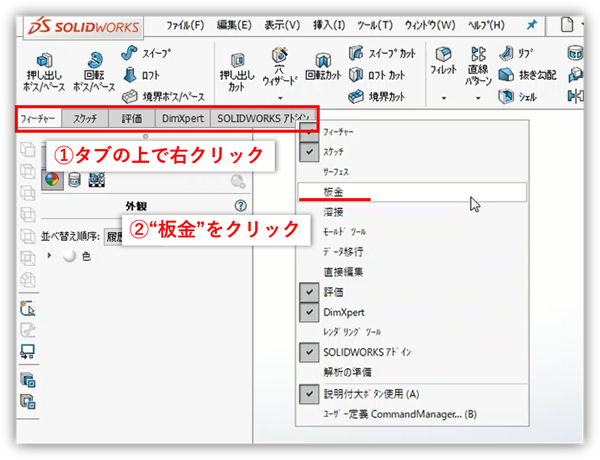Image resolution: width=600 pixels, height=460 pixels.
Task: Click the white 色 color sphere
Action: (70, 256)
